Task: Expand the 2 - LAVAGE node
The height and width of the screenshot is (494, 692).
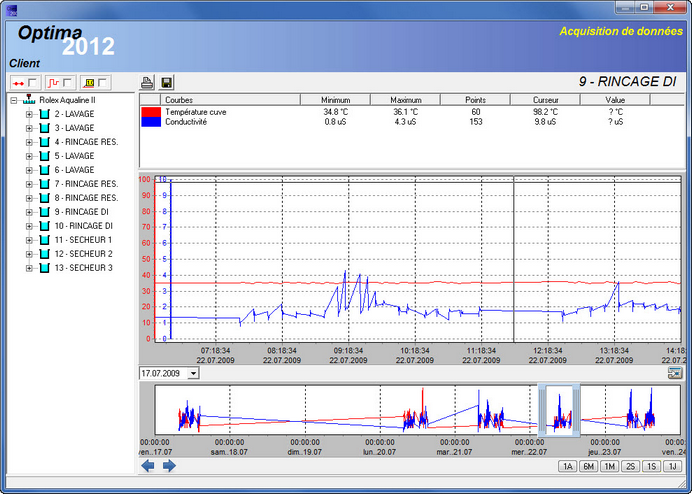Action: point(29,114)
